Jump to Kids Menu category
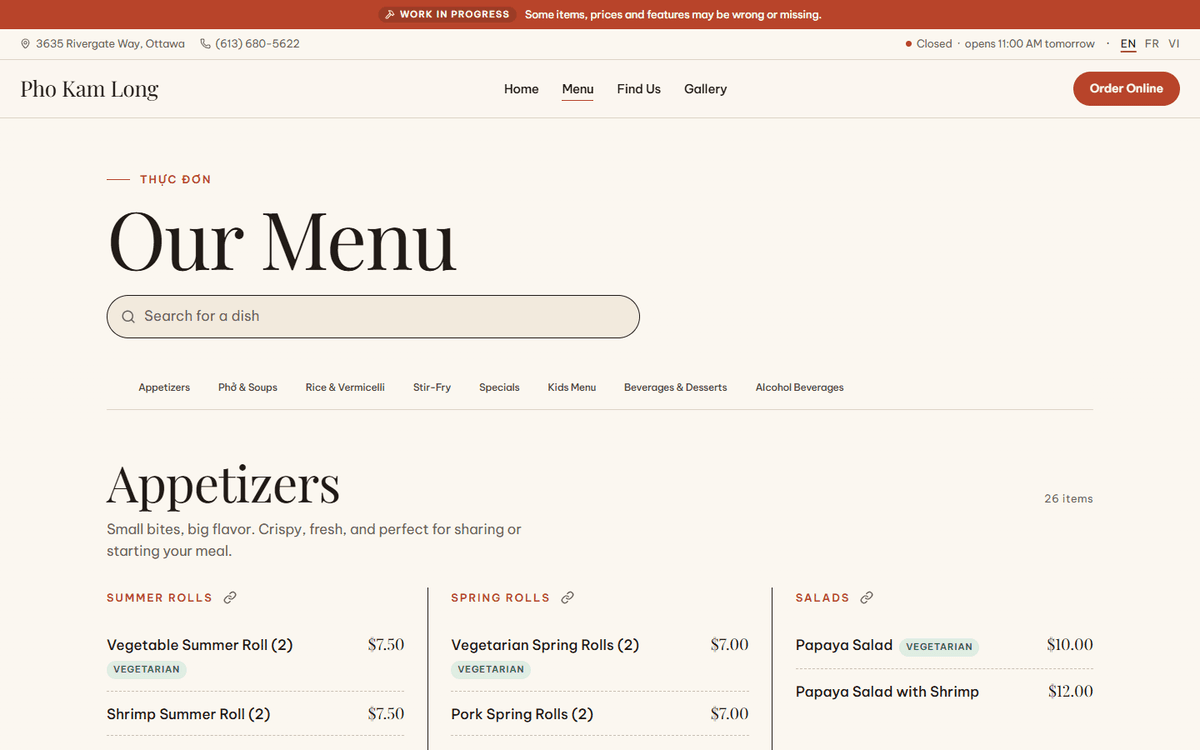 [572, 387]
